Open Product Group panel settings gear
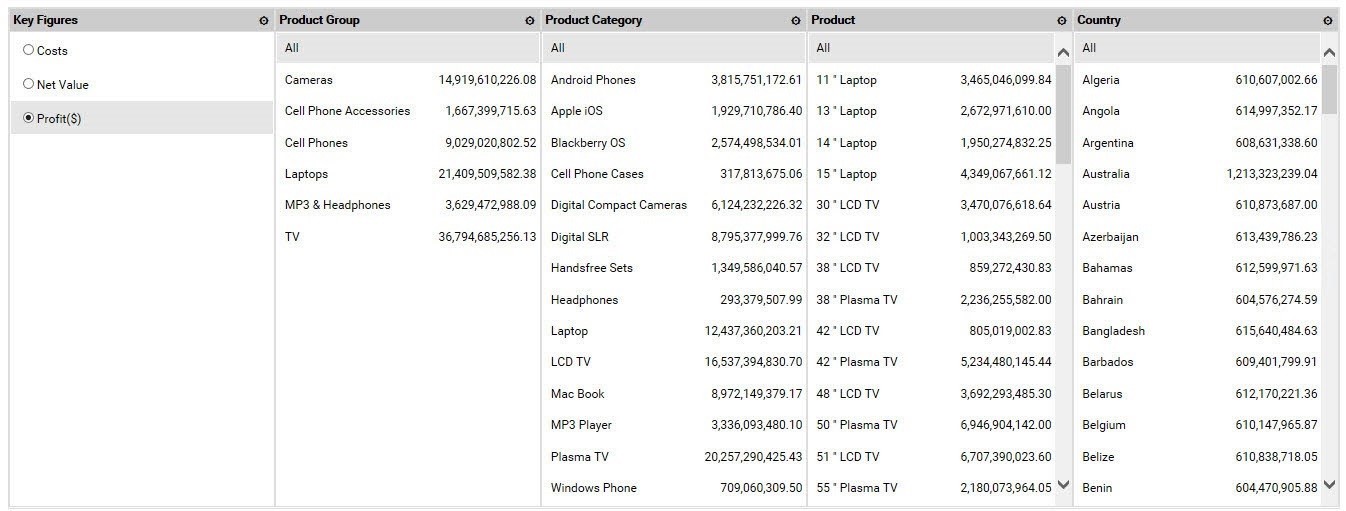Viewport: 1346px width, 511px height. coord(530,21)
